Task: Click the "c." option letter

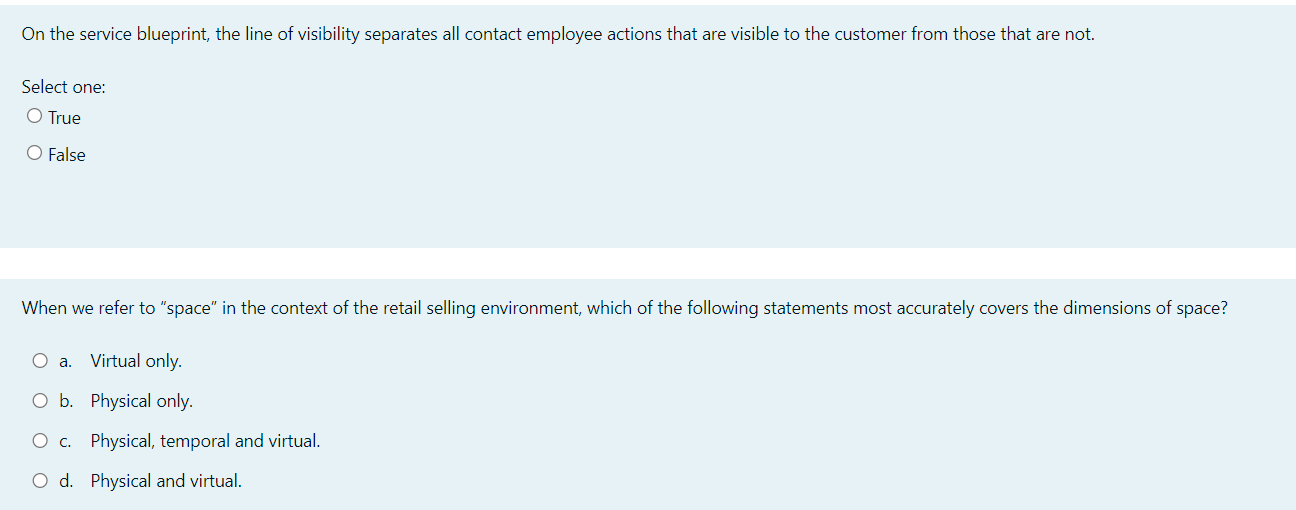Action: click(65, 441)
